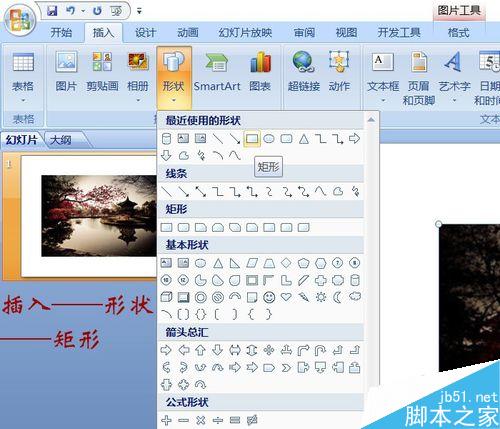Undo the last action
The height and width of the screenshot is (429, 500).
pyautogui.click(x=70, y=11)
